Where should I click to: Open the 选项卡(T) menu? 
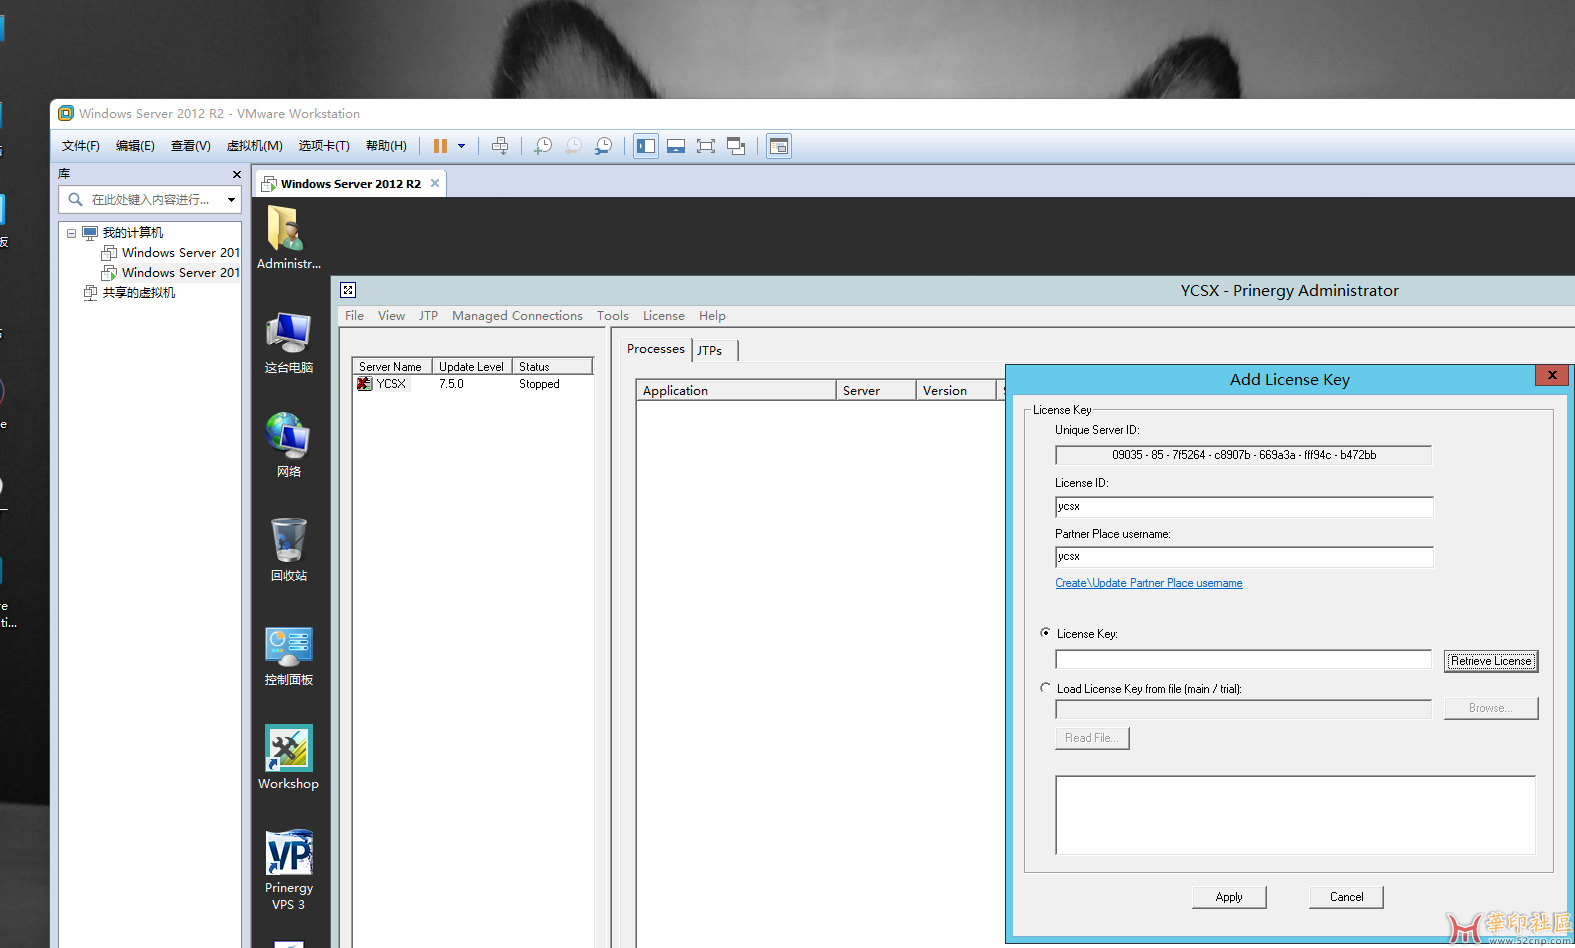point(324,146)
